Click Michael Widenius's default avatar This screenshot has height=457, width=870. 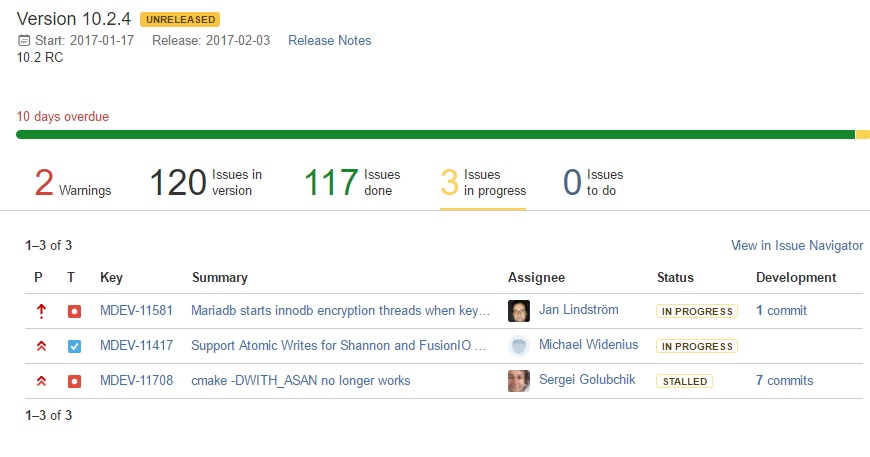click(x=519, y=346)
